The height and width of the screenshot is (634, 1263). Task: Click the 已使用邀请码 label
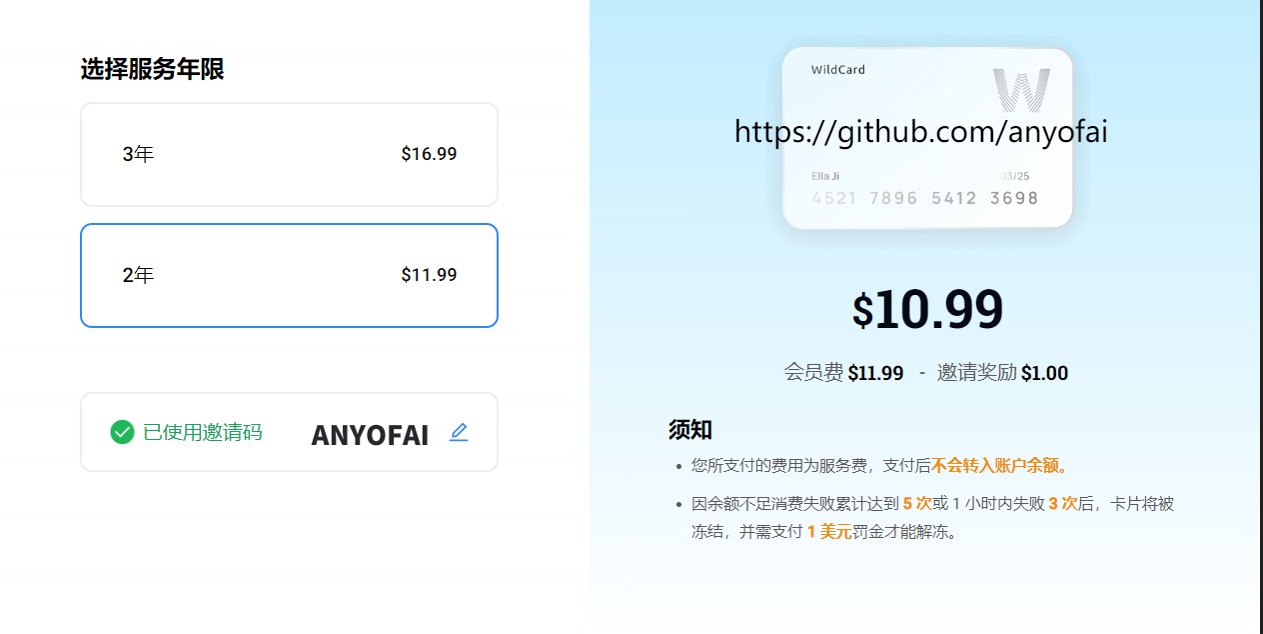(x=203, y=432)
